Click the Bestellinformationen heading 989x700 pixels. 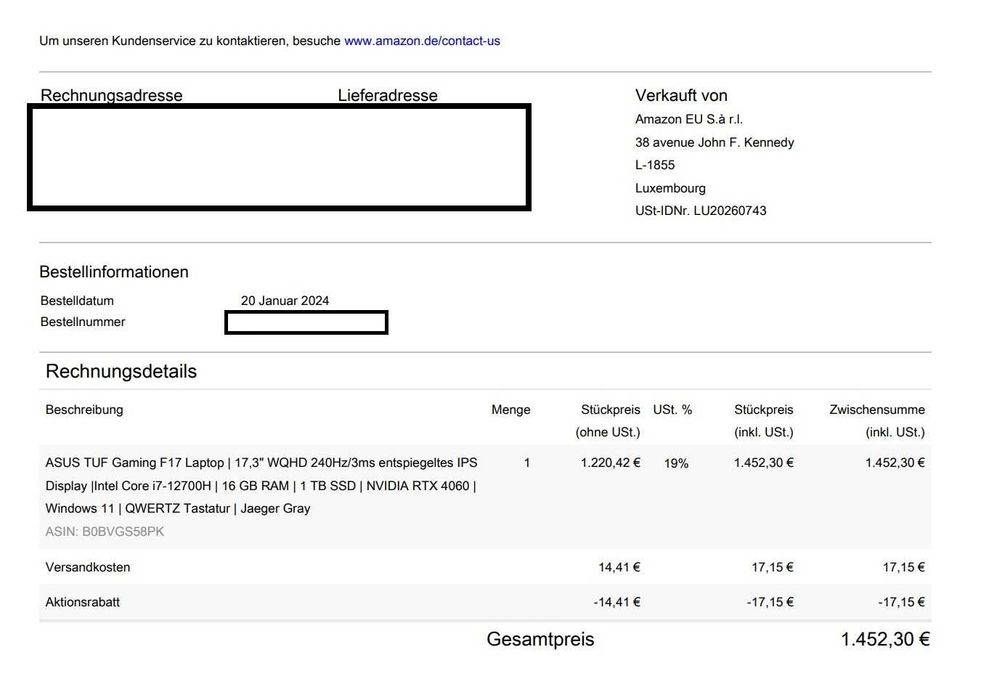click(x=114, y=272)
